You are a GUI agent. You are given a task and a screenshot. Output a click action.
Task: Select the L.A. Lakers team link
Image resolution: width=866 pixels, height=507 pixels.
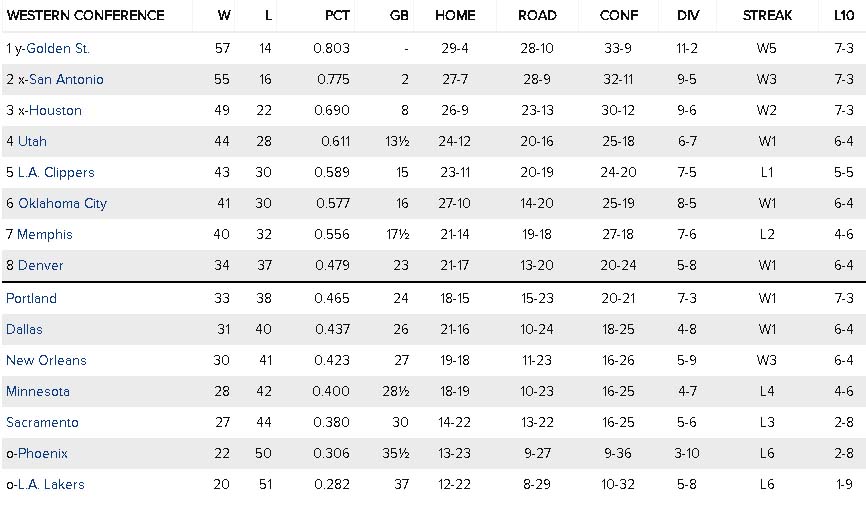pyautogui.click(x=51, y=484)
